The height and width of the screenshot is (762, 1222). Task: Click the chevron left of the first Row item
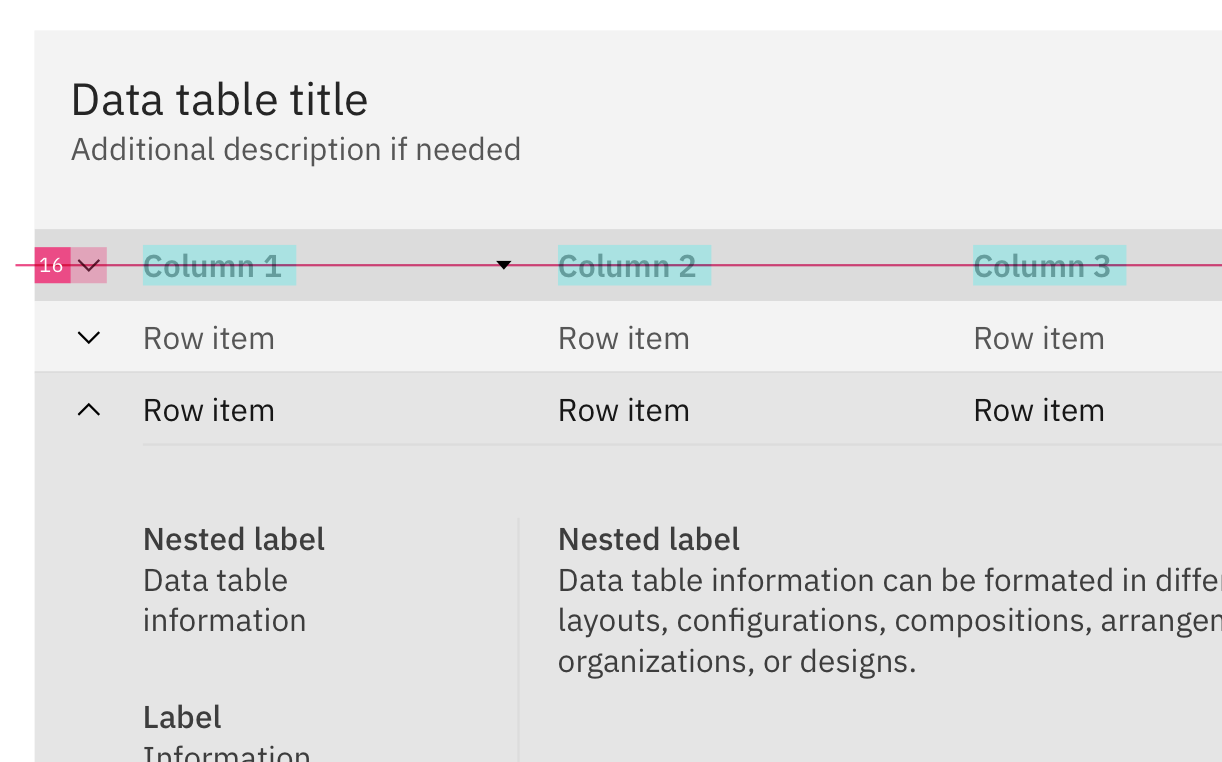[x=89, y=338]
